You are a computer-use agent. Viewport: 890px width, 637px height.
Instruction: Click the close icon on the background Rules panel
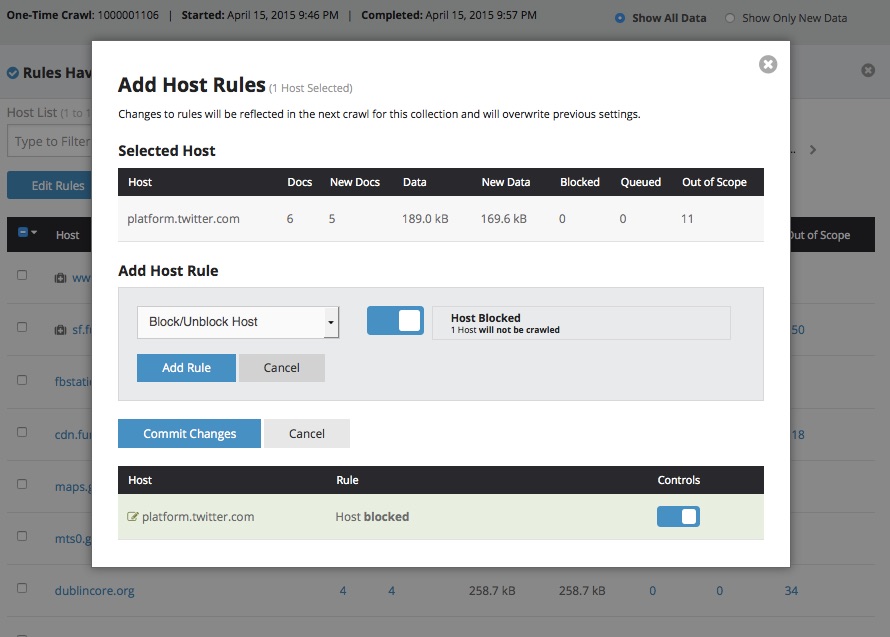(868, 71)
